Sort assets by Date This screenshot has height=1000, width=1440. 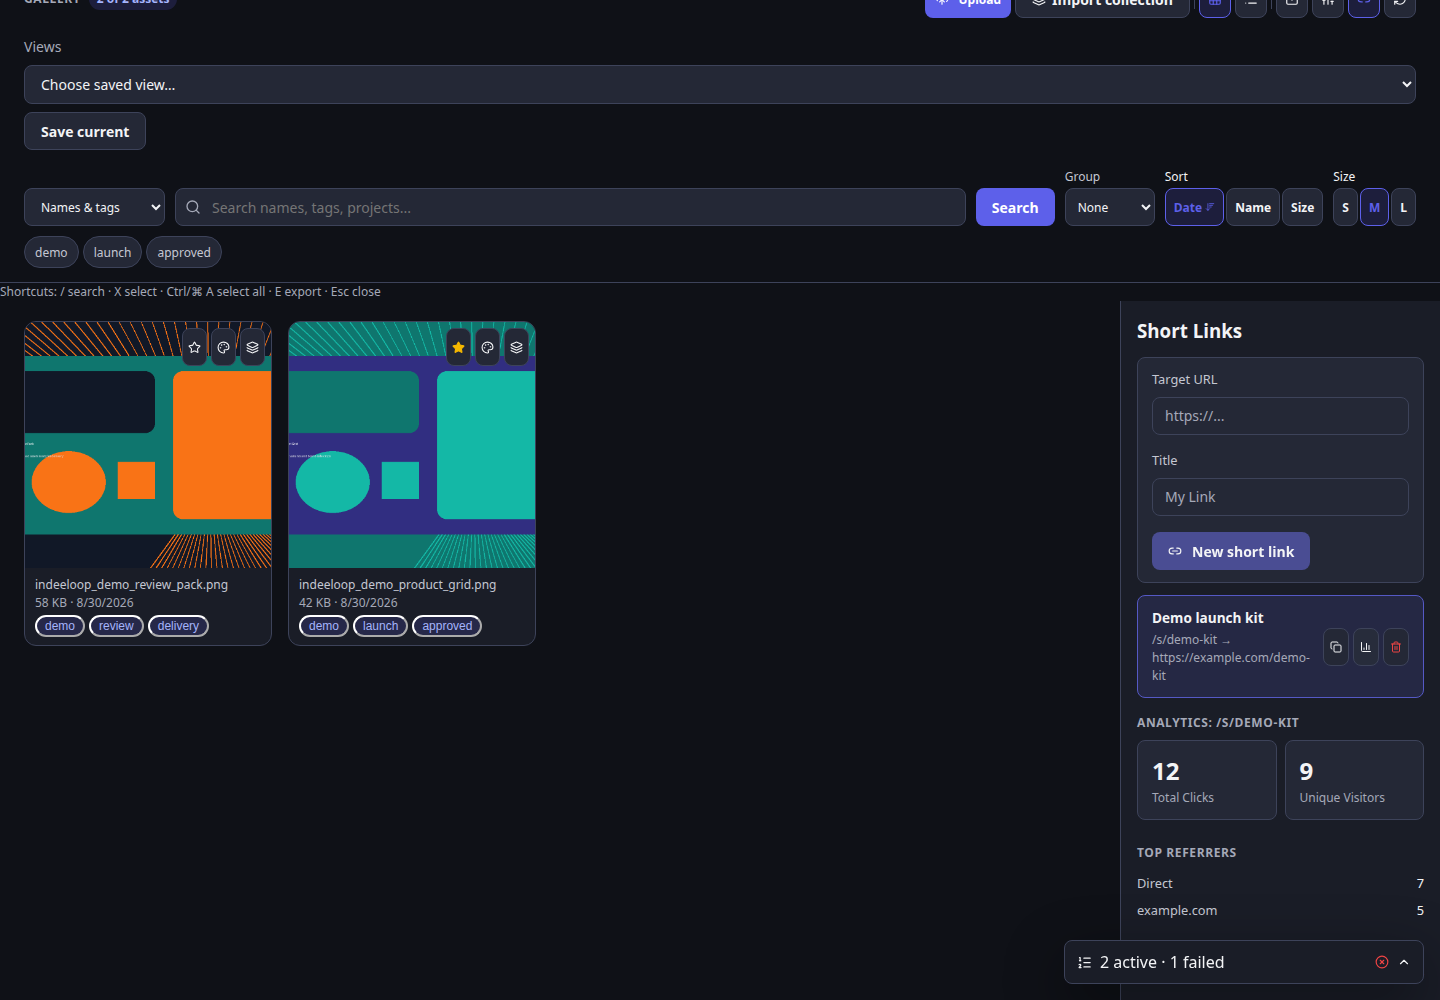1194,207
